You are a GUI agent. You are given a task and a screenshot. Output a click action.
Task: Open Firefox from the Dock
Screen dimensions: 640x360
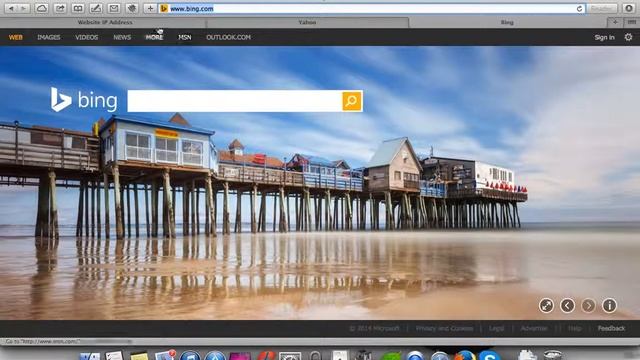pos(465,356)
